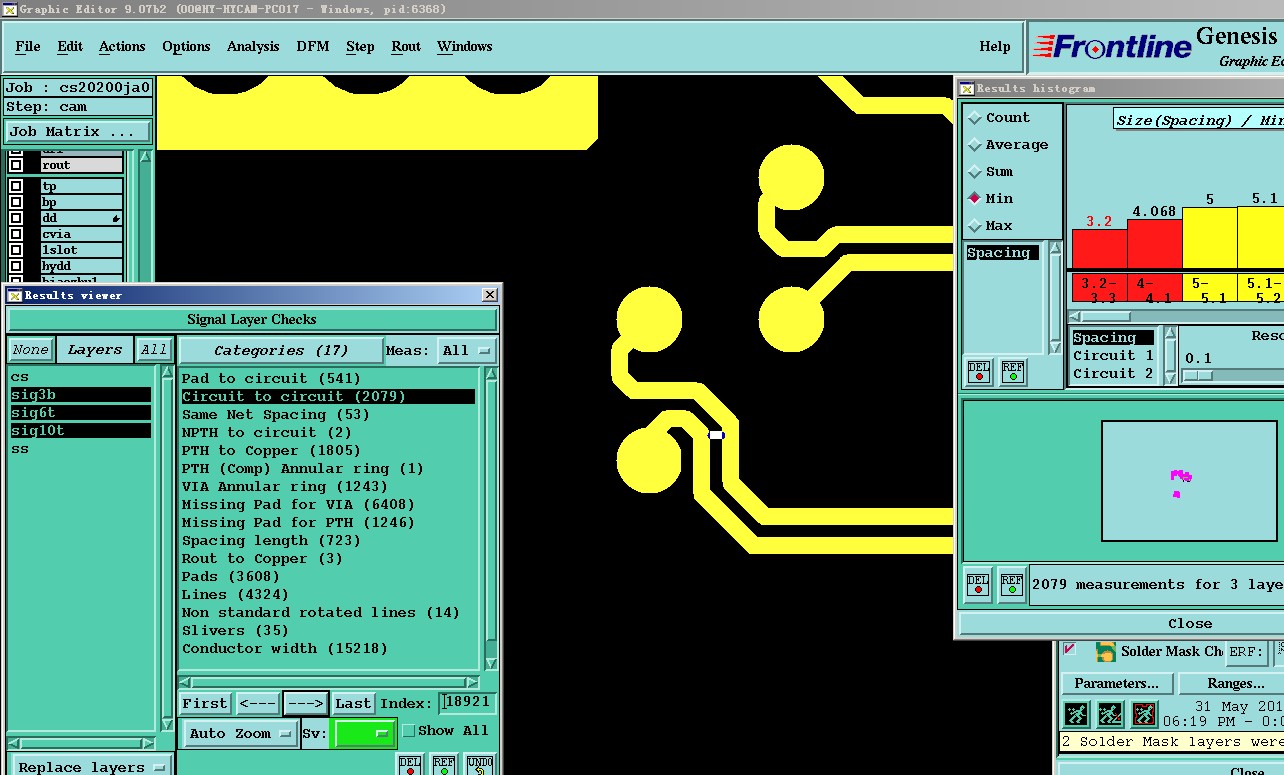Click Categories (17) header button
Viewport: 1284px width, 775px height.
pyautogui.click(x=281, y=350)
